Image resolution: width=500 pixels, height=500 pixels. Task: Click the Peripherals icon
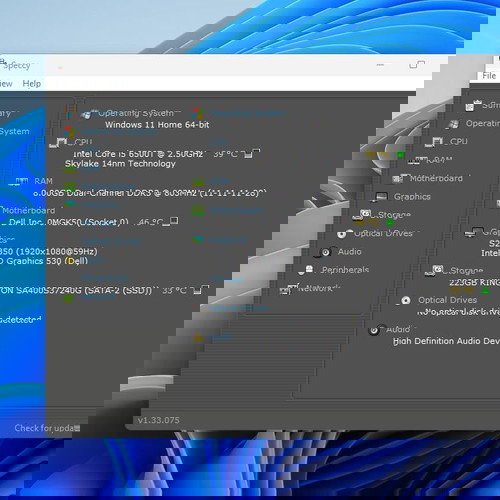[x=306, y=270]
